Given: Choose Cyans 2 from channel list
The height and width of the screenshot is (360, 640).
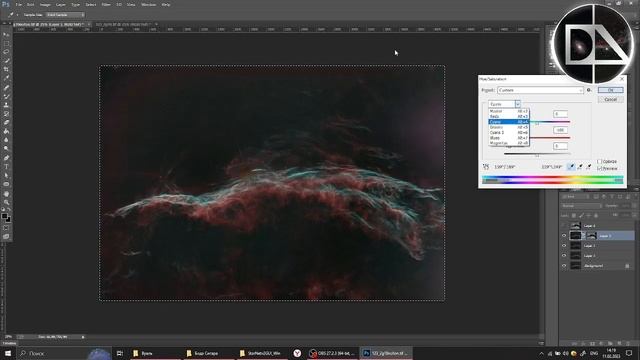Looking at the screenshot, I should pos(509,132).
